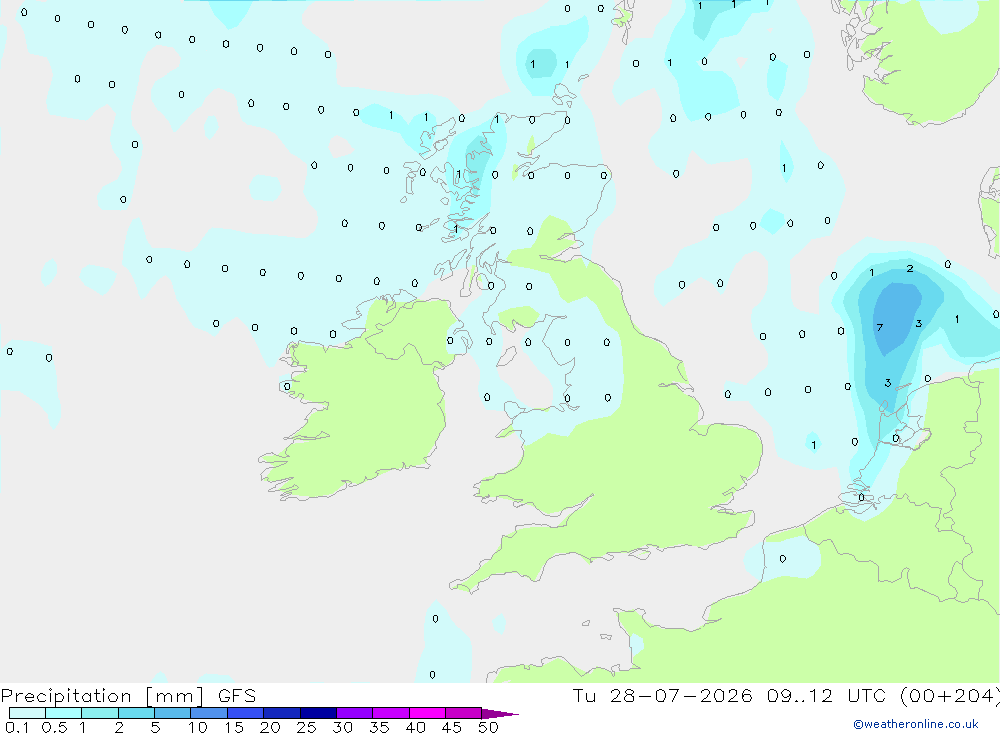Click the legend label "50"

point(489,727)
